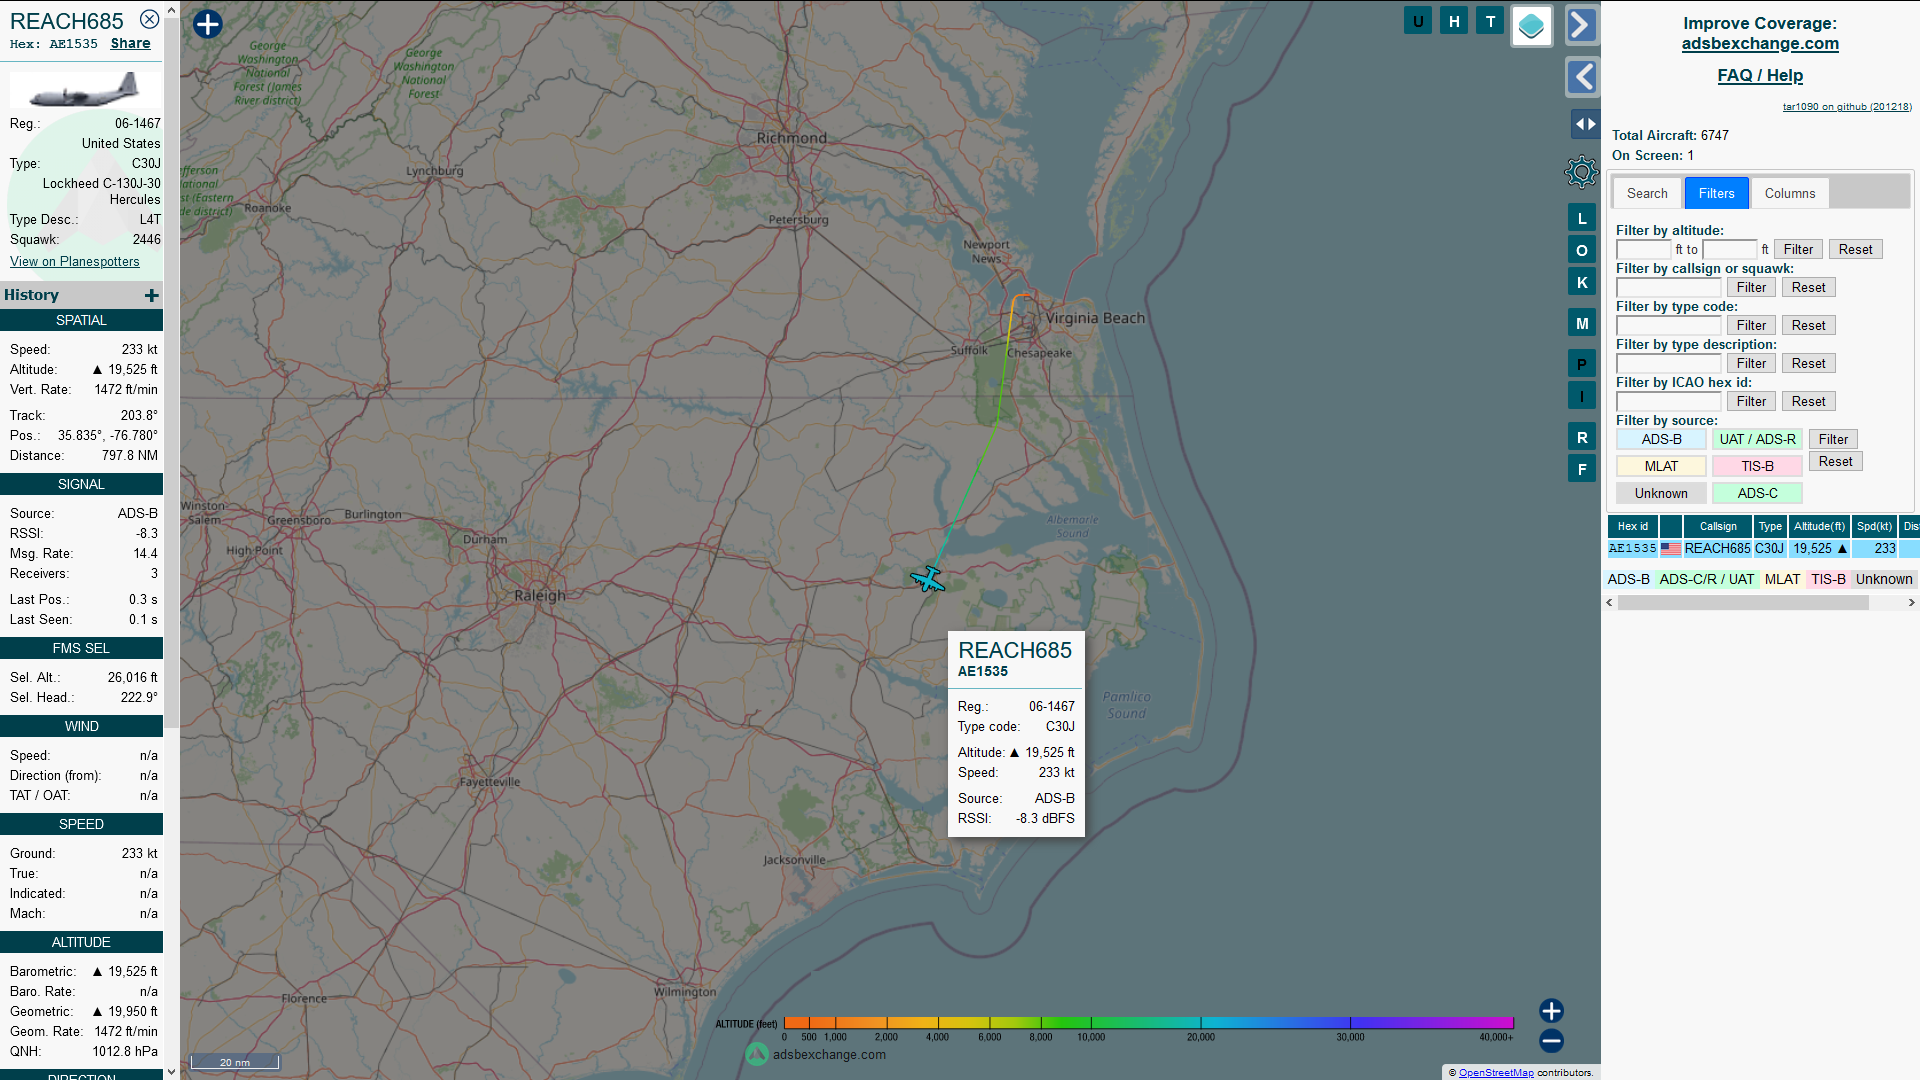The width and height of the screenshot is (1920, 1080).
Task: Apply the source Filter button
Action: (1833, 440)
